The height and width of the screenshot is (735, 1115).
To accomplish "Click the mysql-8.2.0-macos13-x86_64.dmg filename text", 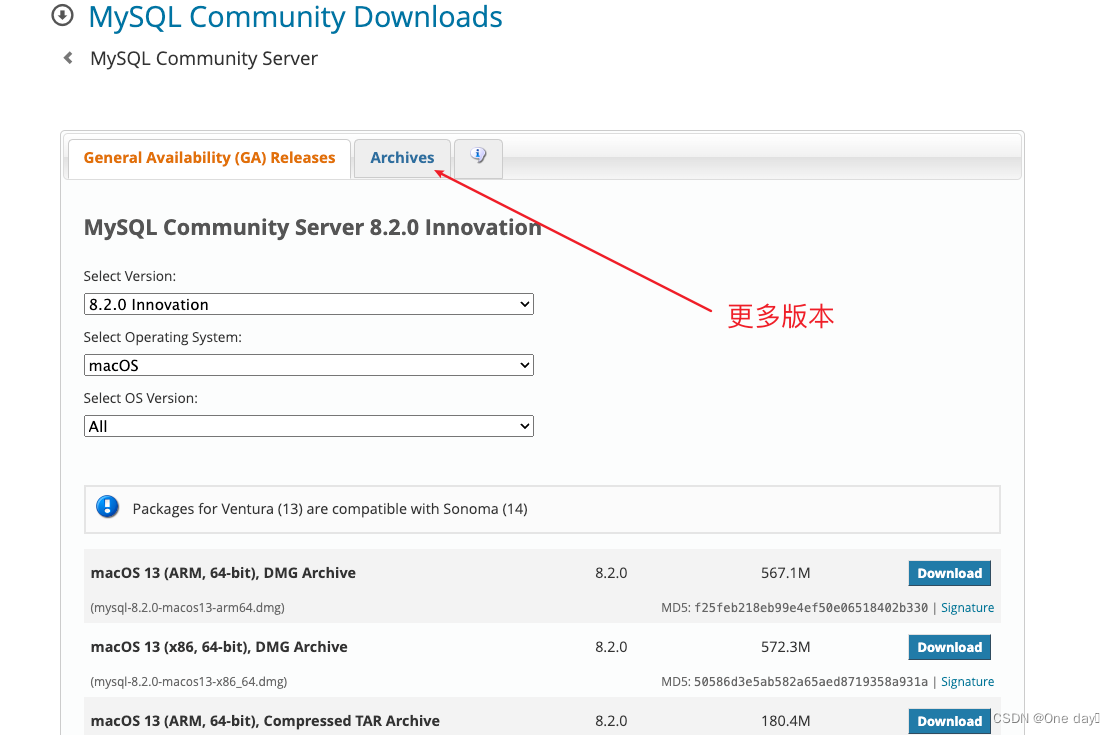I will coord(189,681).
